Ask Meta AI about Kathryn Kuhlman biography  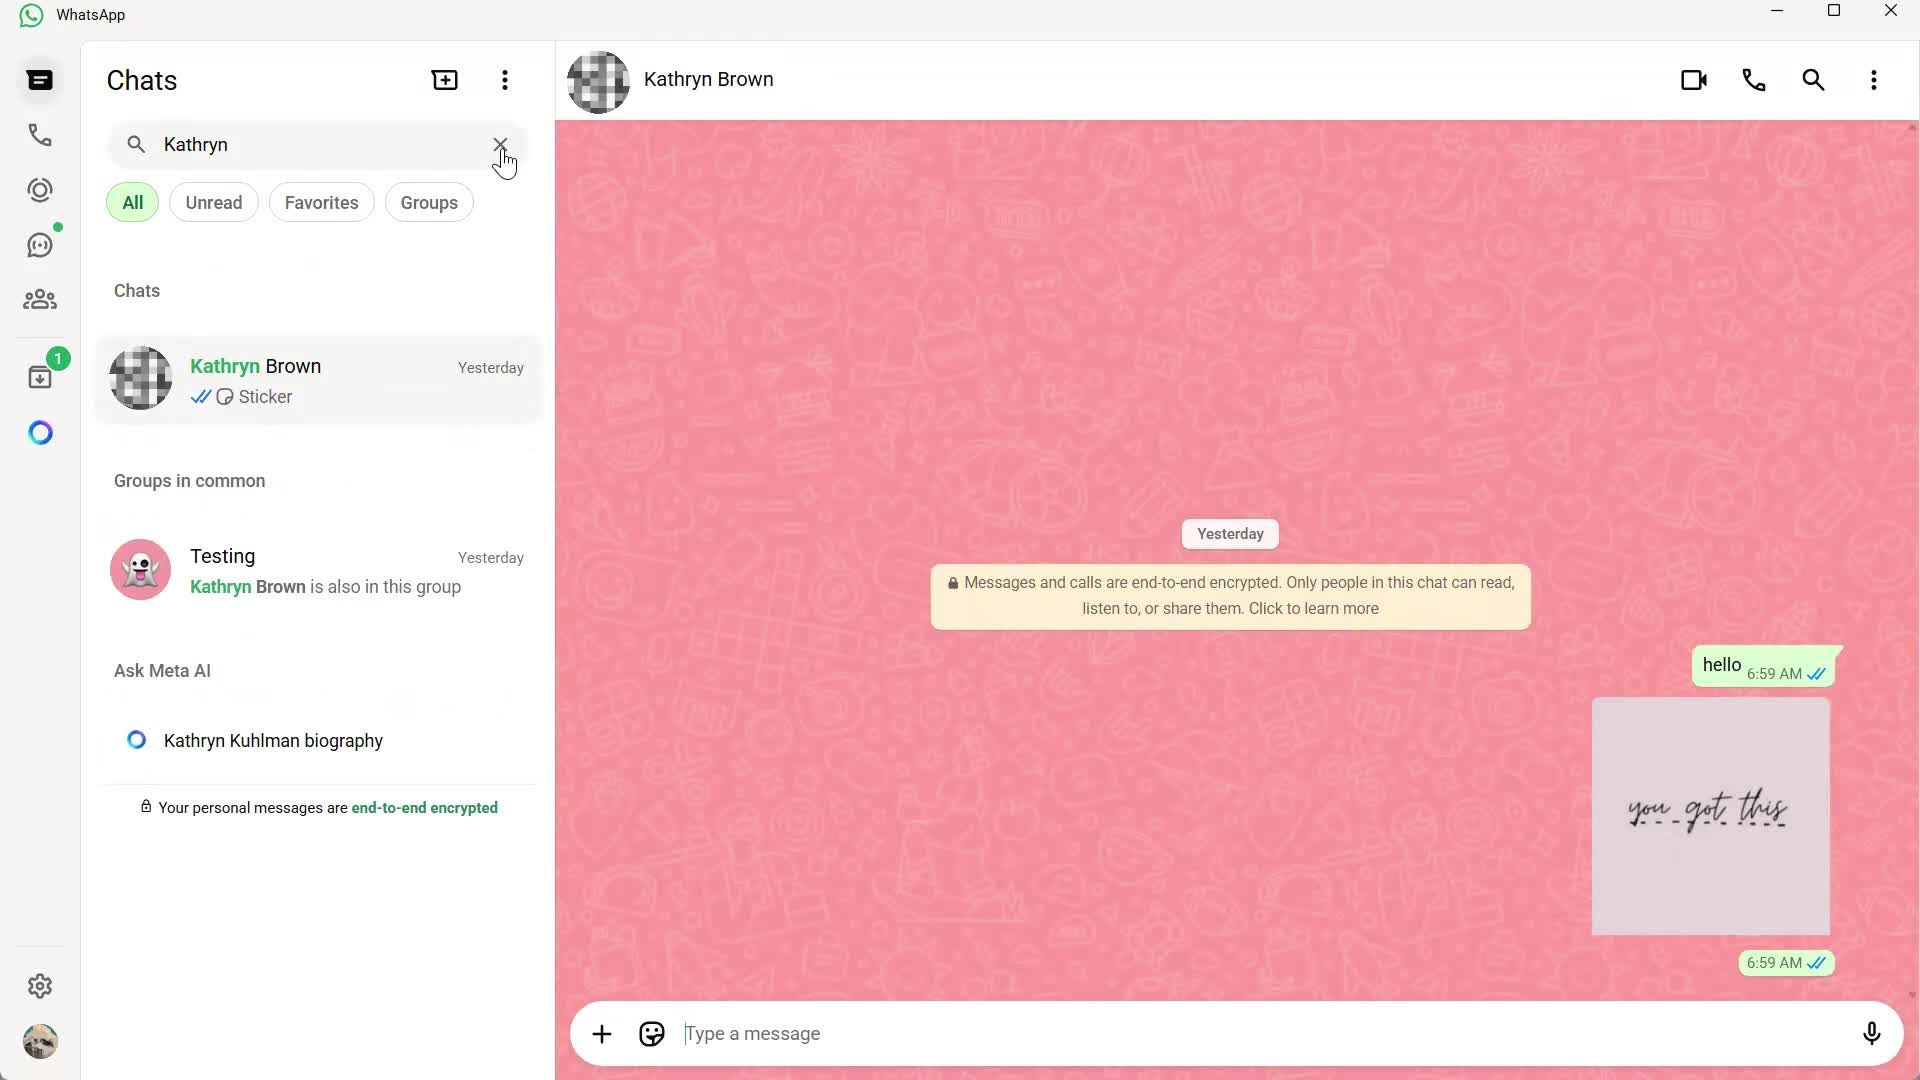tap(272, 740)
